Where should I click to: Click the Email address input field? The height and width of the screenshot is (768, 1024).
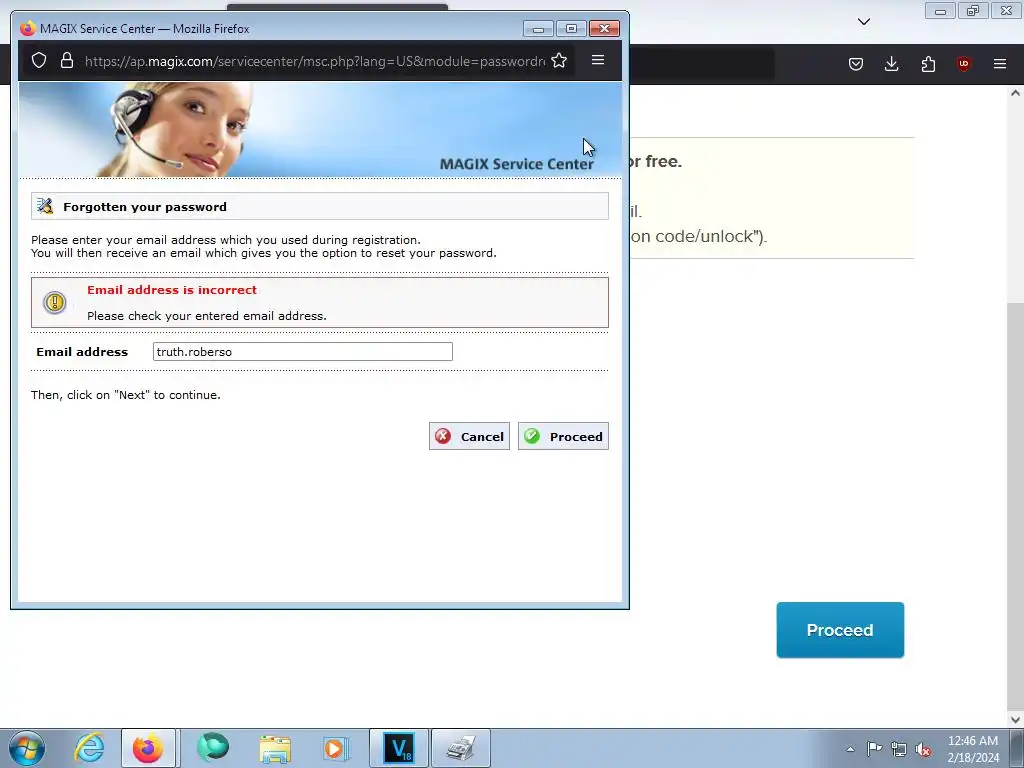tap(302, 351)
